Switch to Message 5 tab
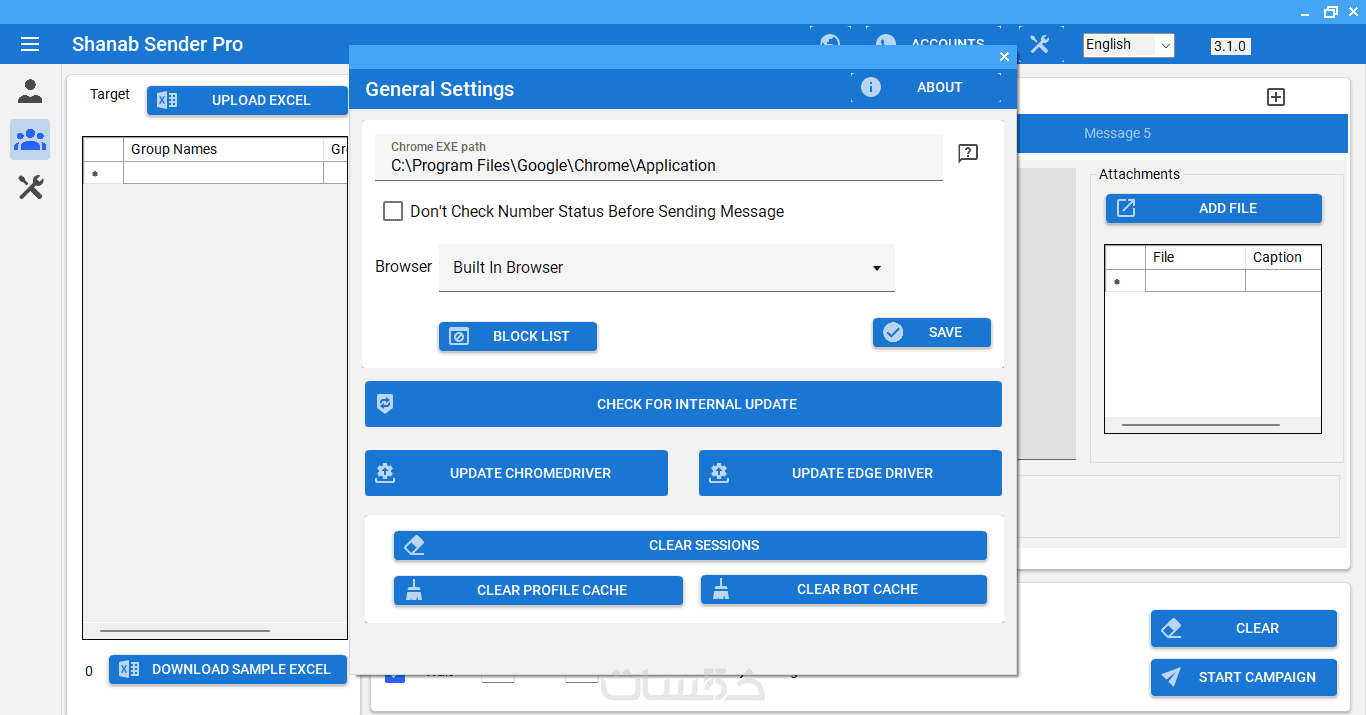This screenshot has height=715, width=1366. coord(1117,133)
